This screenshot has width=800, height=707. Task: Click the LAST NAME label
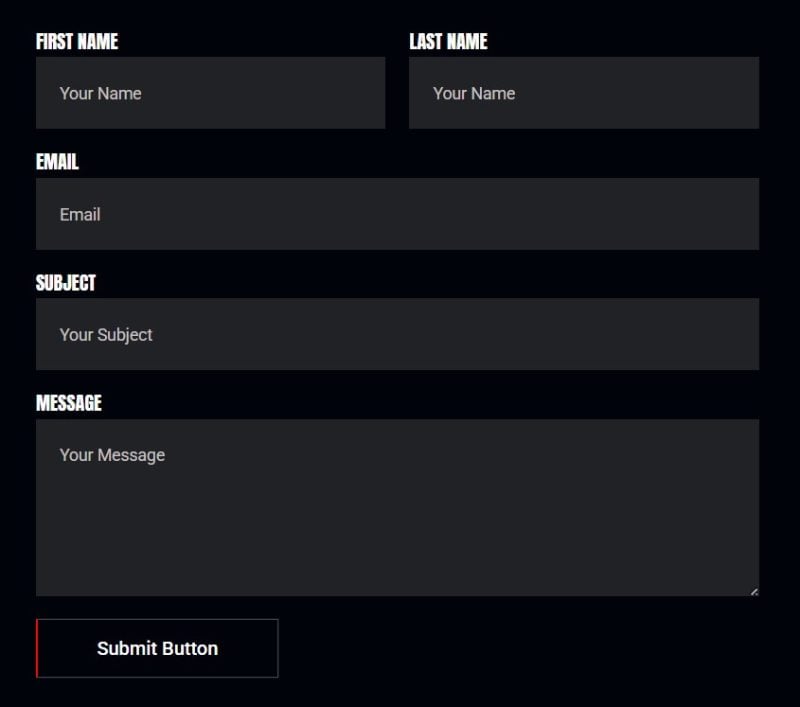[x=448, y=41]
